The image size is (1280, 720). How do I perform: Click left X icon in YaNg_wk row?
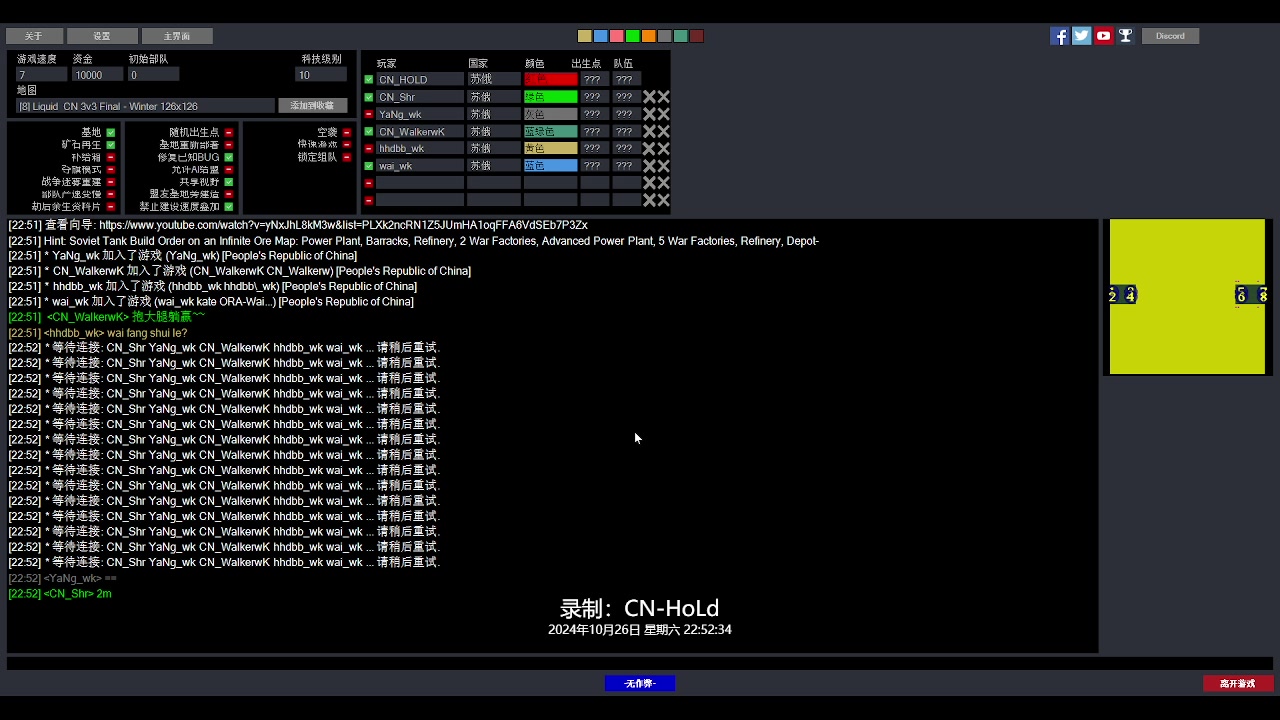click(x=649, y=114)
